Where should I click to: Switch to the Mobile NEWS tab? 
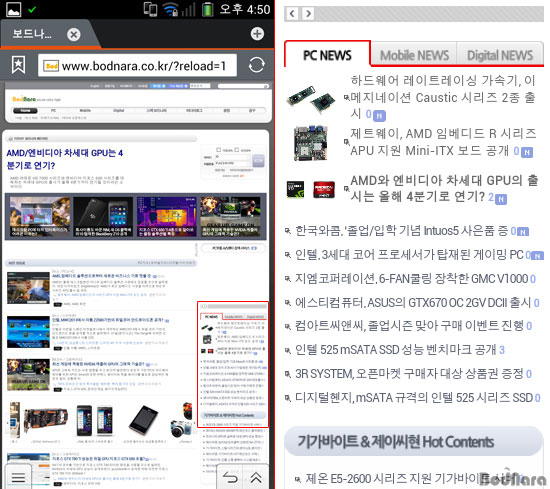tap(414, 55)
